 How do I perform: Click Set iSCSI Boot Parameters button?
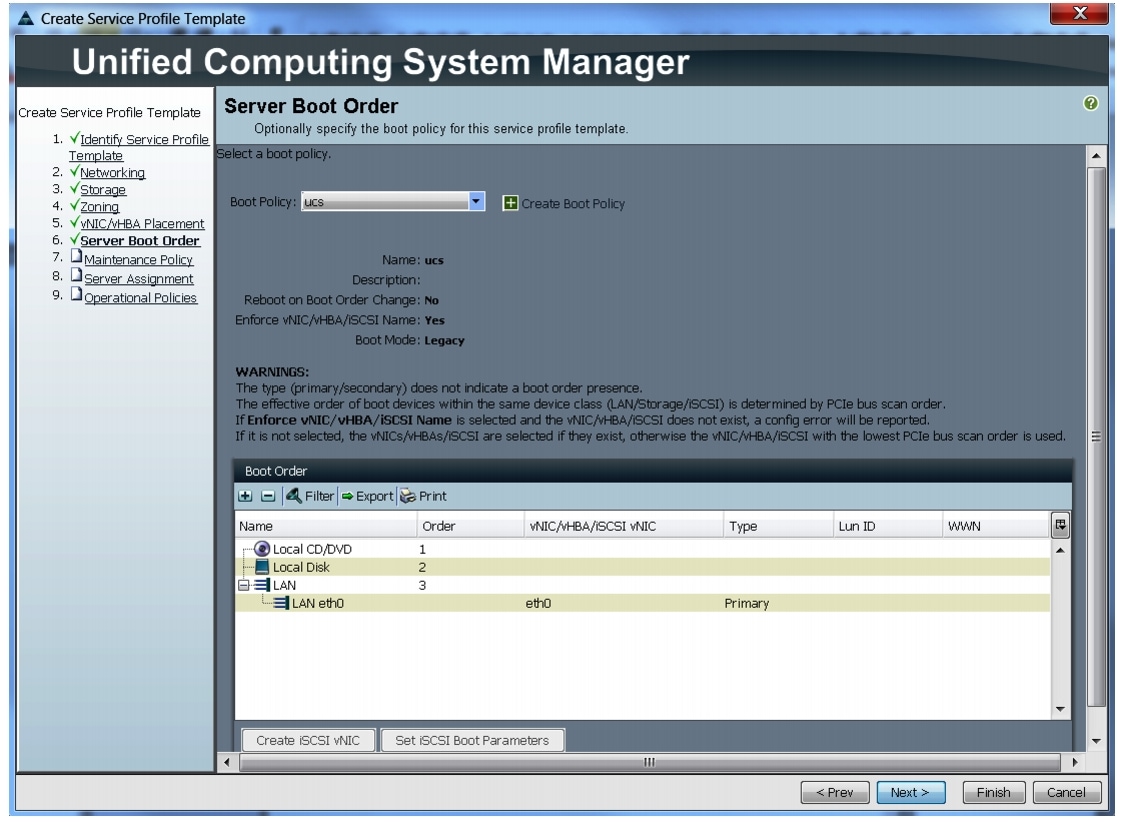click(x=472, y=741)
